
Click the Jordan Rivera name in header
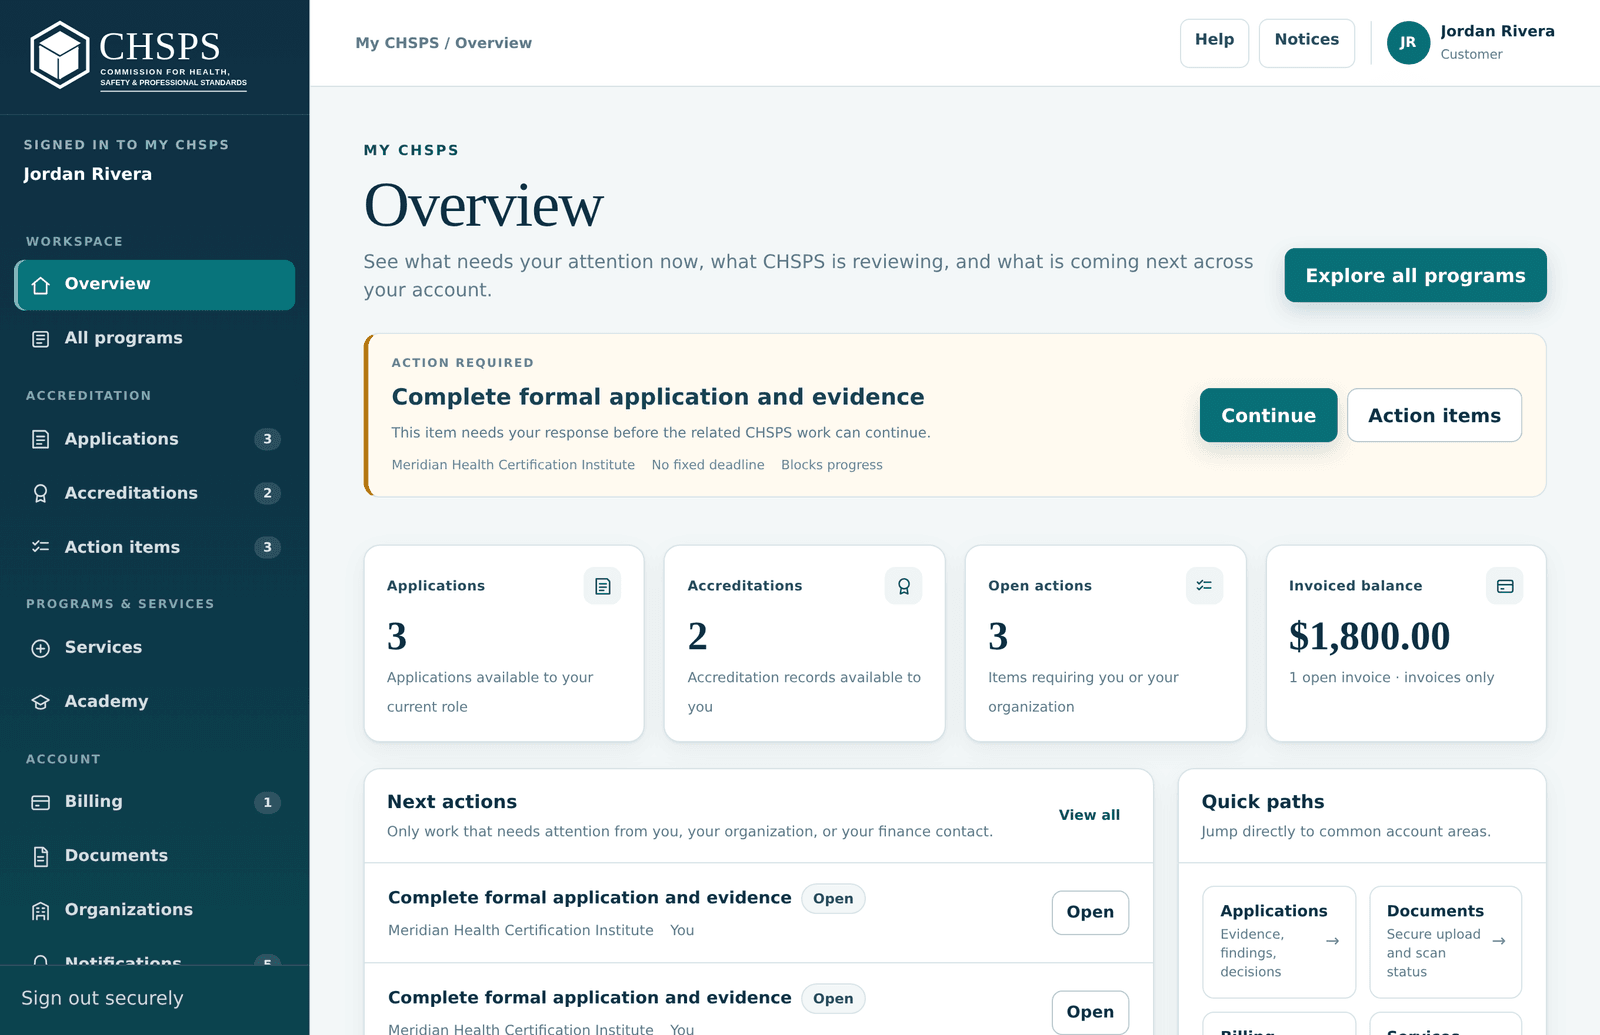pyautogui.click(x=1497, y=31)
